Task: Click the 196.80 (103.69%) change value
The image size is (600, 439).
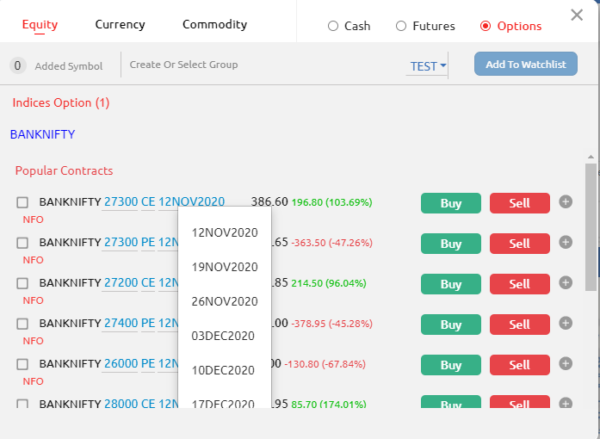Action: click(x=332, y=202)
